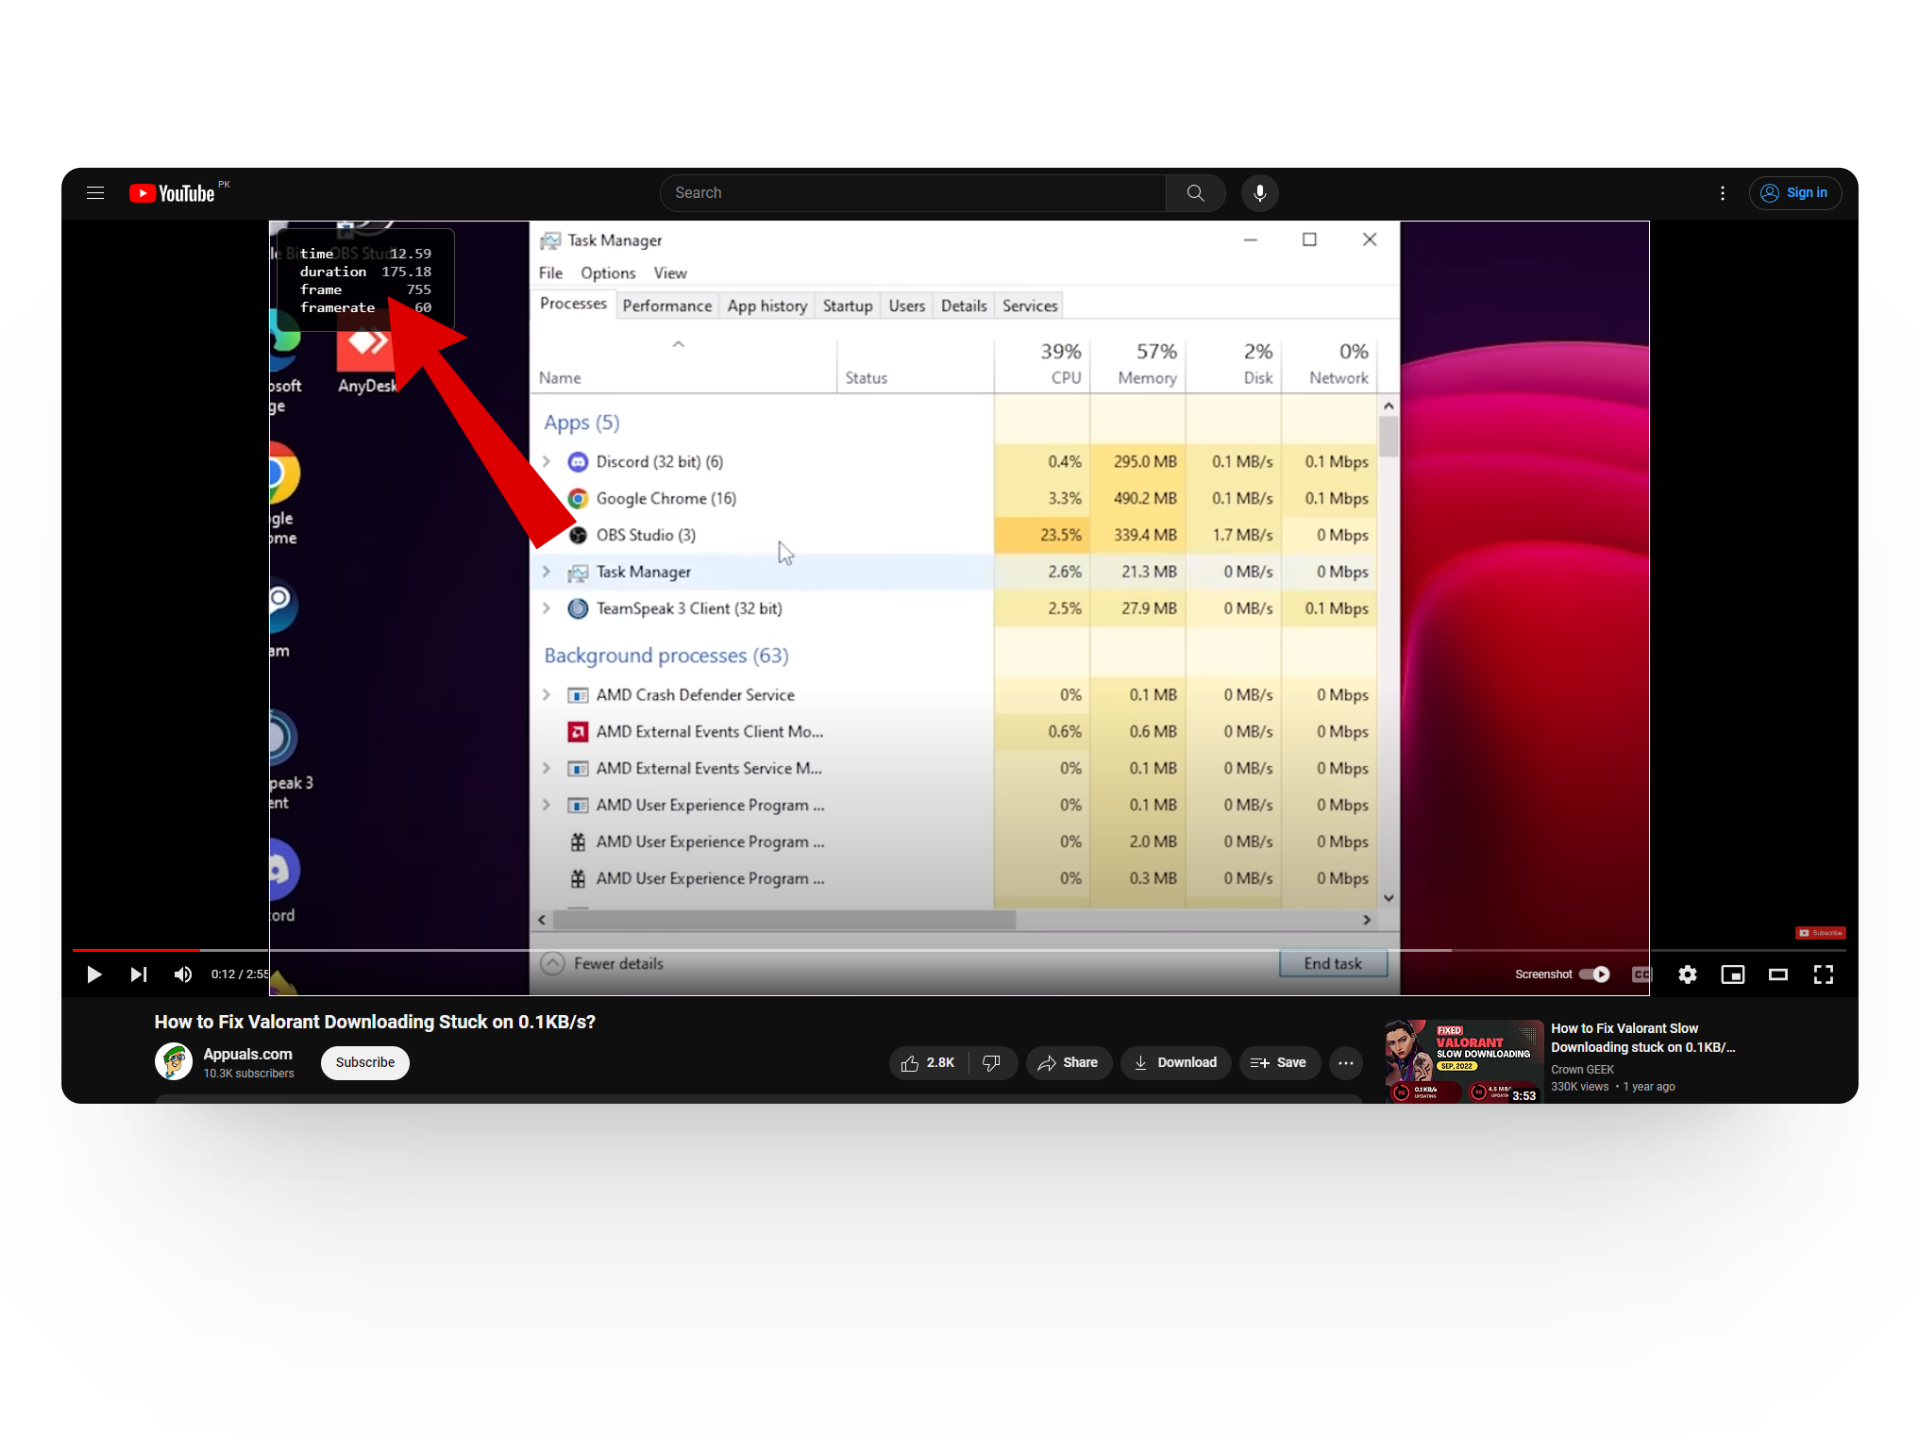This screenshot has width=1920, height=1440.
Task: Click the search magnifier button
Action: pyautogui.click(x=1195, y=193)
